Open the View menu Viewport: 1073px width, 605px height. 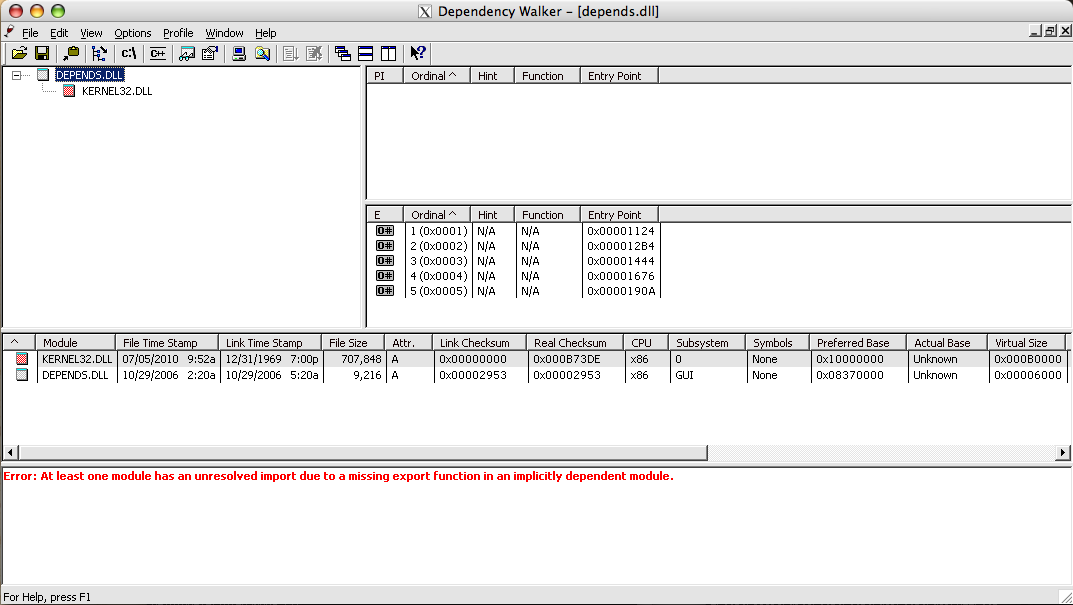[x=91, y=33]
